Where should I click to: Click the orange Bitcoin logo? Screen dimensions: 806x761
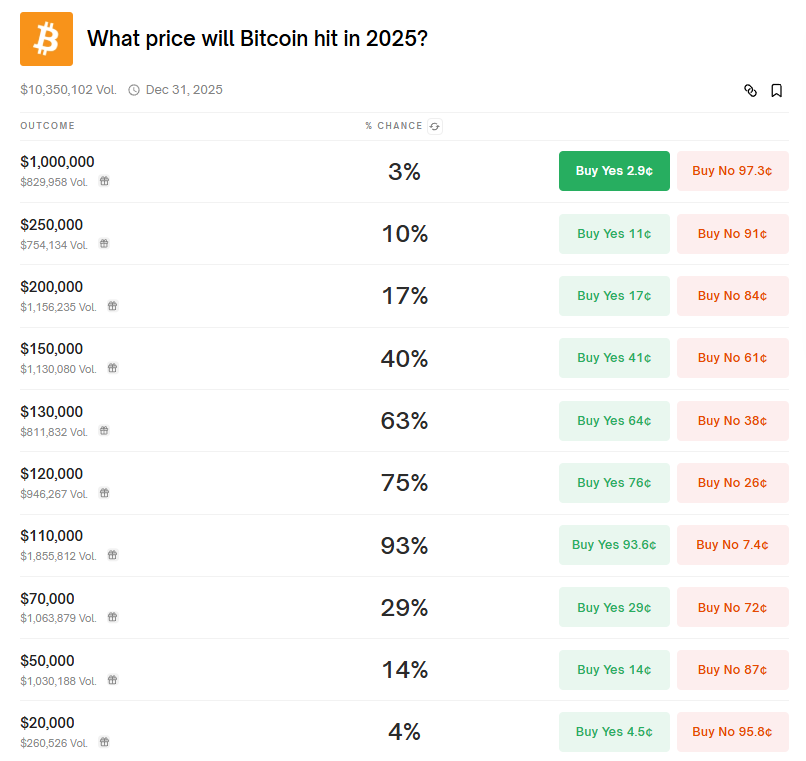click(46, 39)
